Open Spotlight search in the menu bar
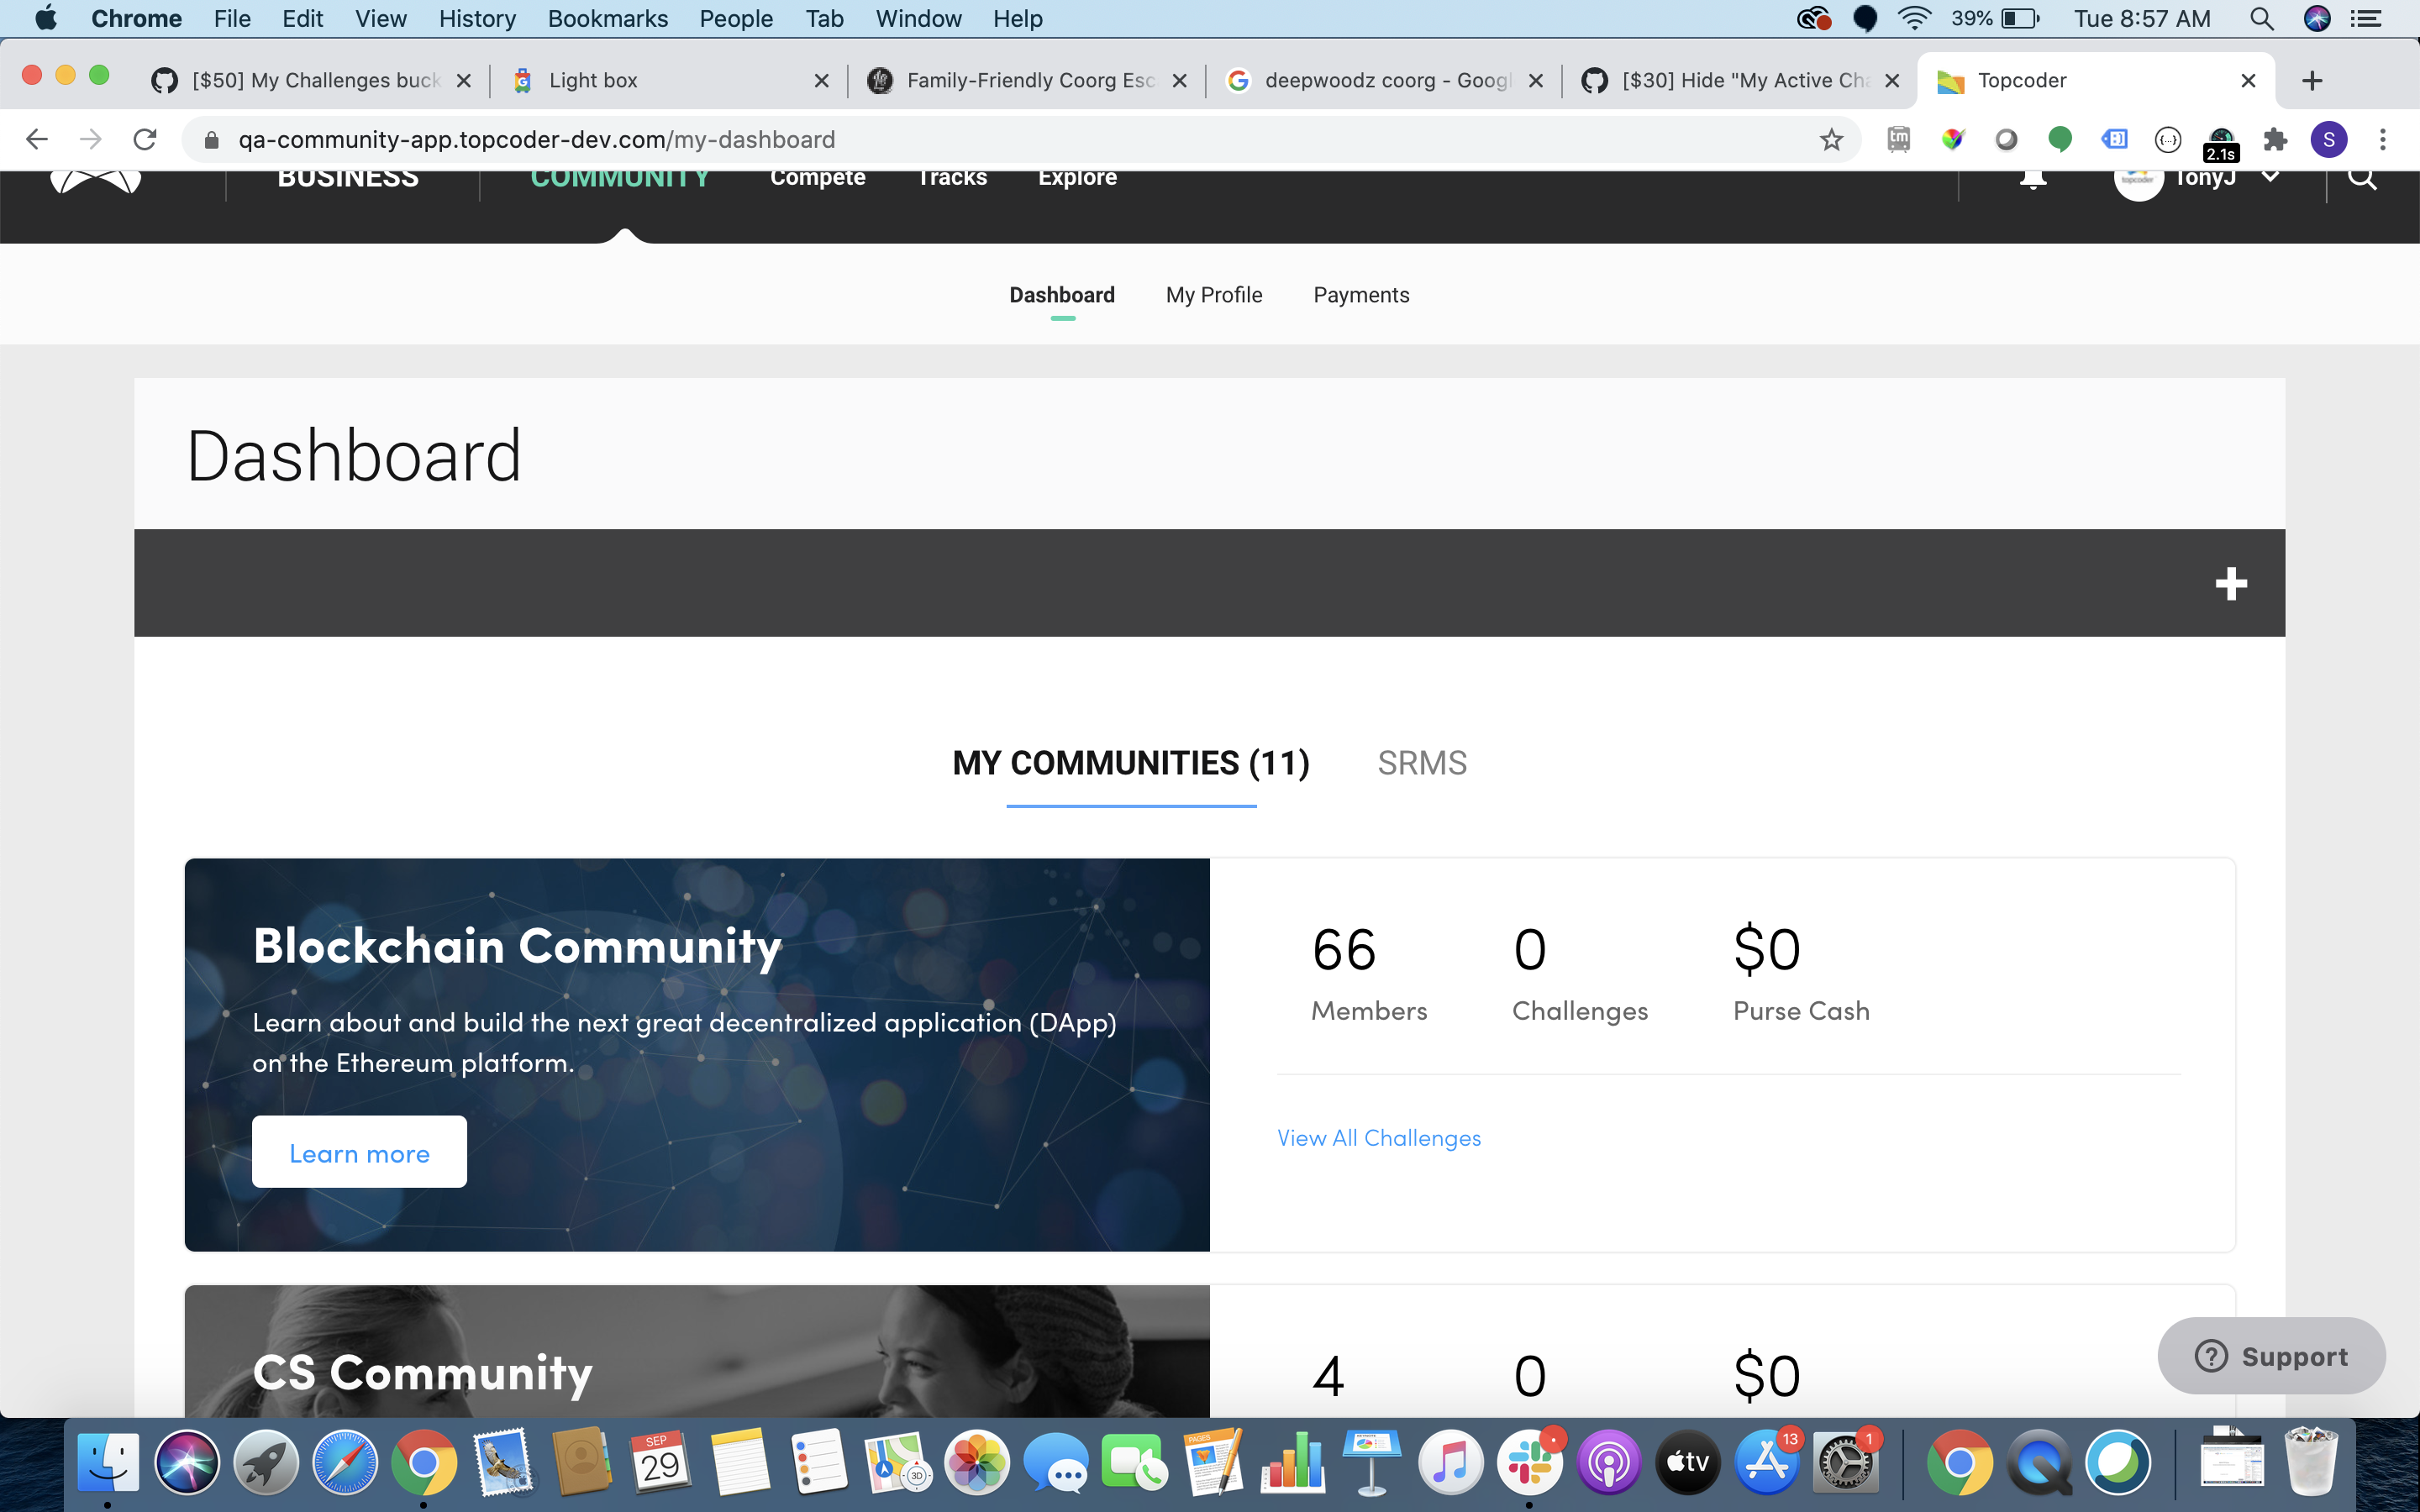This screenshot has width=2420, height=1512. [x=2262, y=19]
